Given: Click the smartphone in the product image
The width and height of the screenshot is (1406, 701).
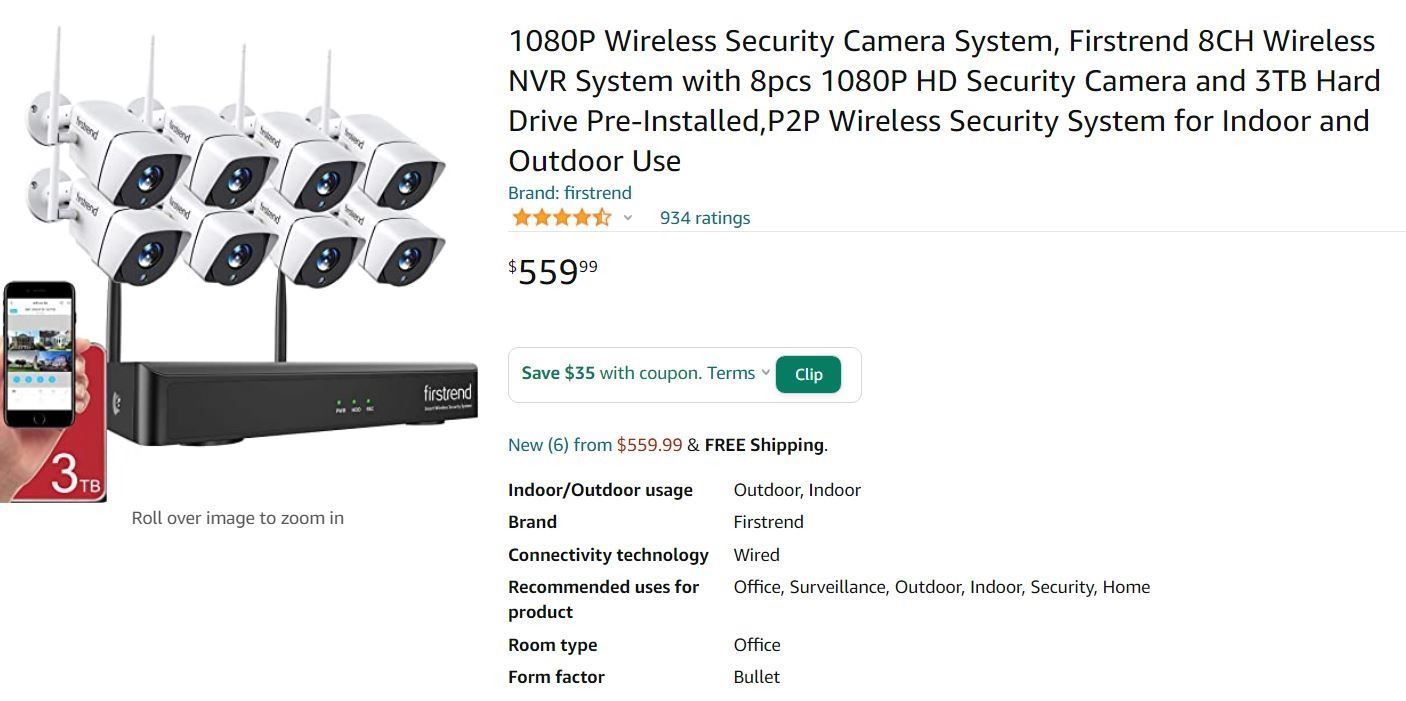Looking at the screenshot, I should click(40, 355).
